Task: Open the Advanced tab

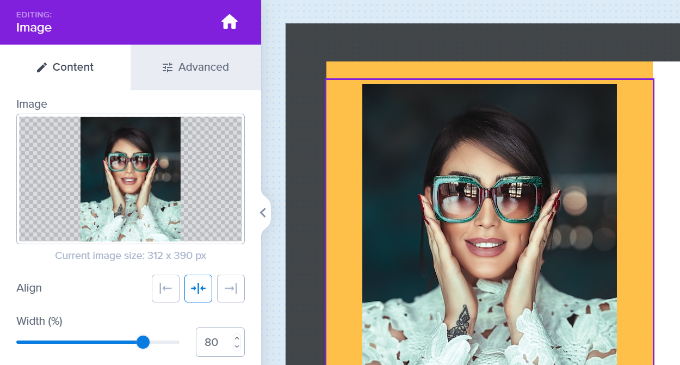Action: [x=196, y=67]
